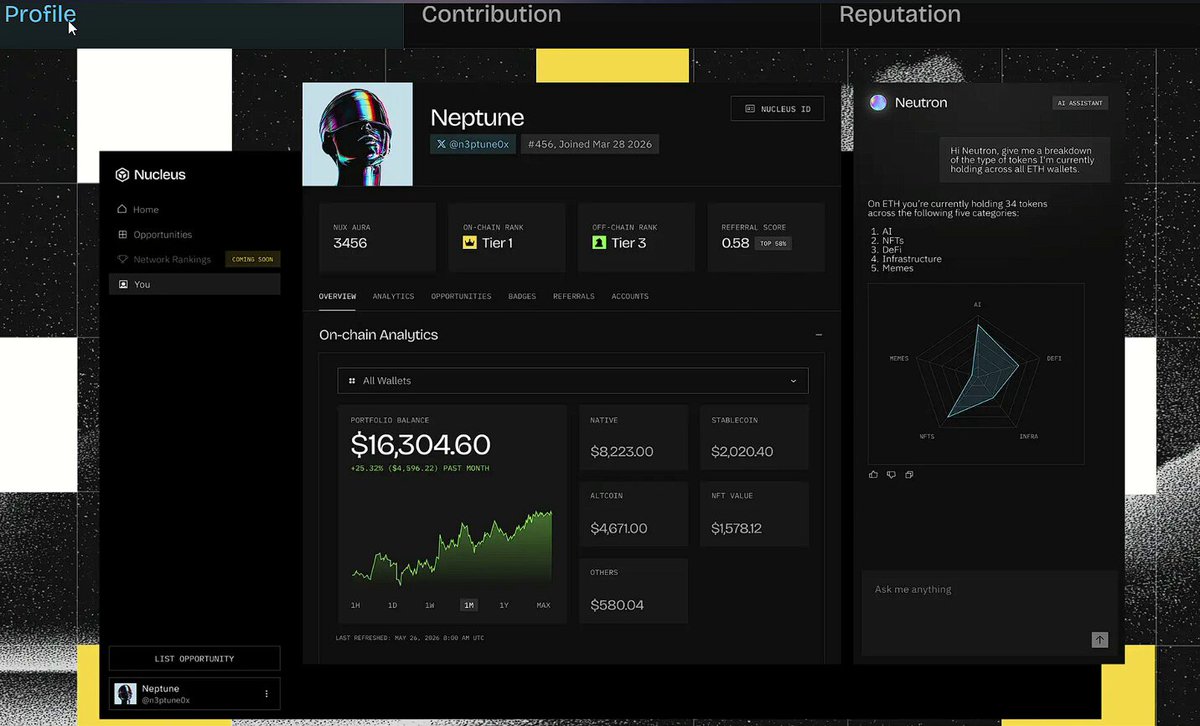Select the 1W chart time range
This screenshot has height=726, width=1200.
429,605
